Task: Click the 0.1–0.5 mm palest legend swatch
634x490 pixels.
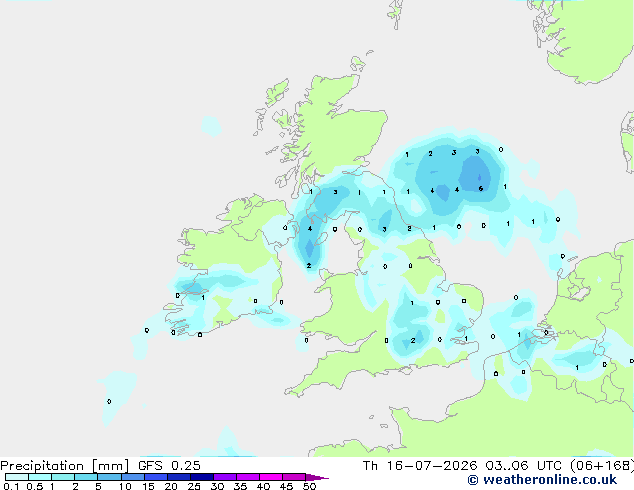Action: click(x=17, y=477)
